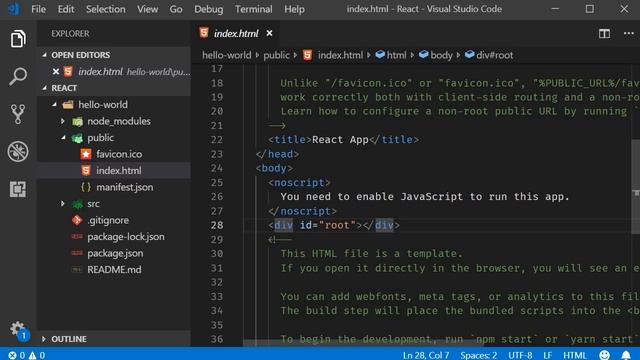Open the Terminal menu
Image resolution: width=640 pixels, height=360 pixels.
(253, 9)
